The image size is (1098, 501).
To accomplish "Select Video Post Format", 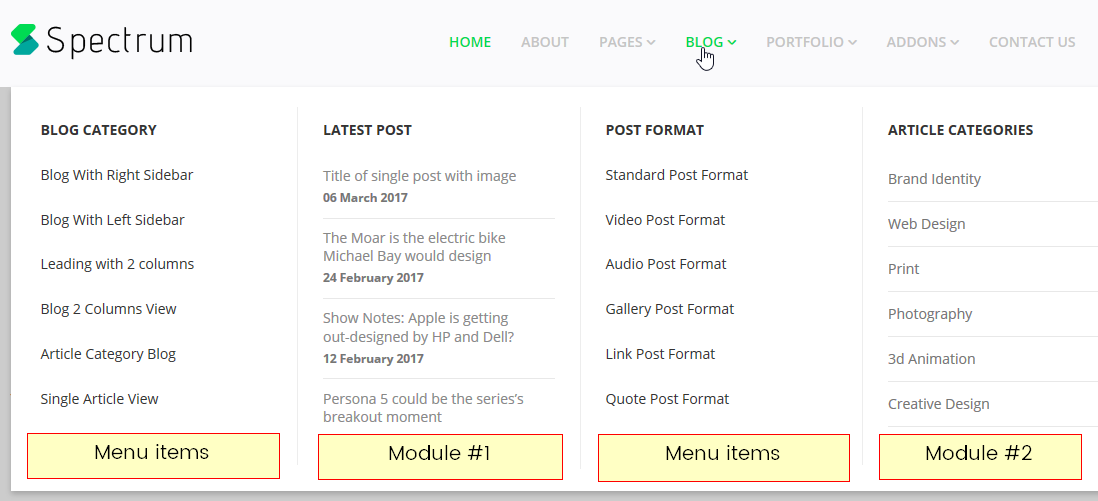I will coord(665,220).
